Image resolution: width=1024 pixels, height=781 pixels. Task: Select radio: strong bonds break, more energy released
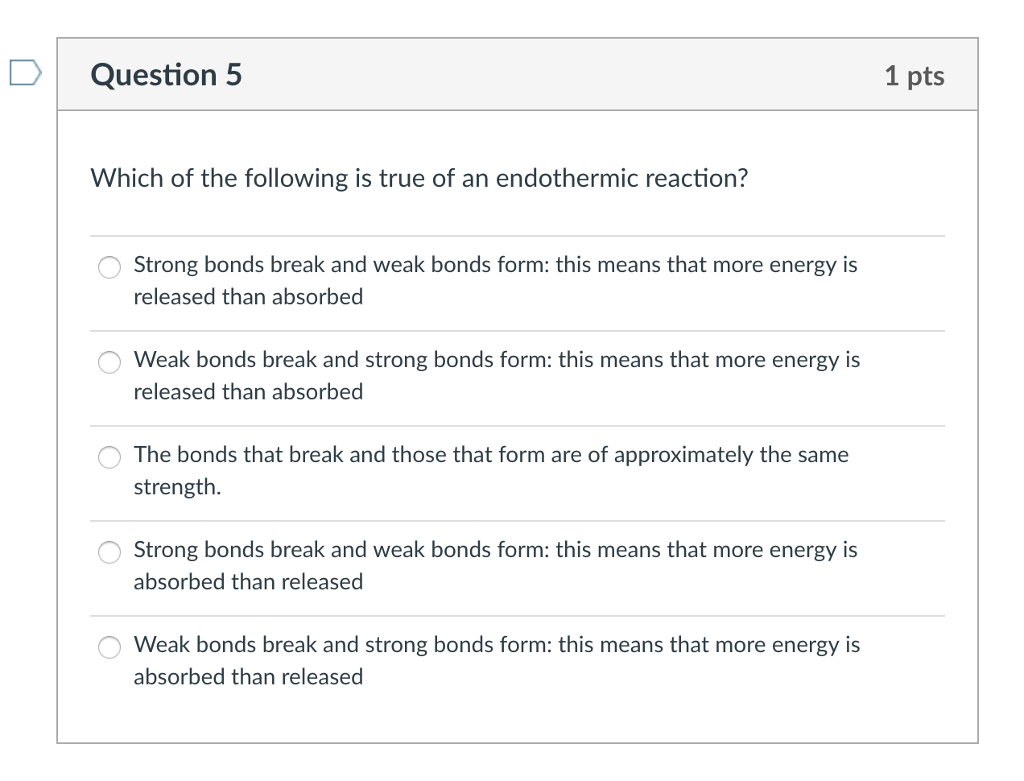109,267
